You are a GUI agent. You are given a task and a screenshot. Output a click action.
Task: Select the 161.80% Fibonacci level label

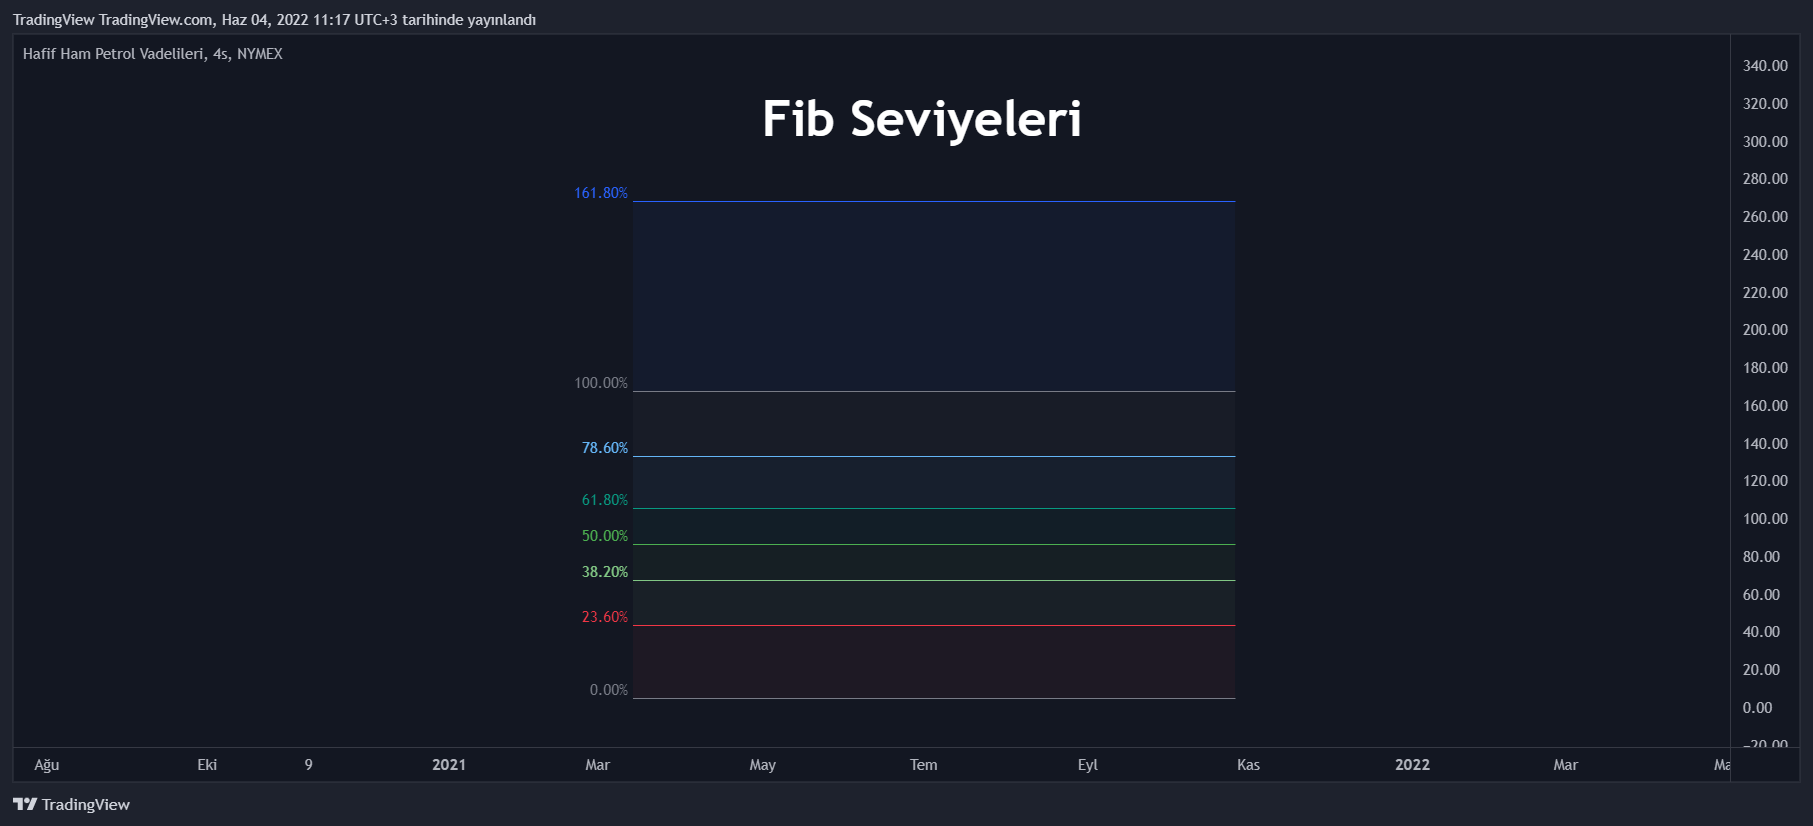601,193
